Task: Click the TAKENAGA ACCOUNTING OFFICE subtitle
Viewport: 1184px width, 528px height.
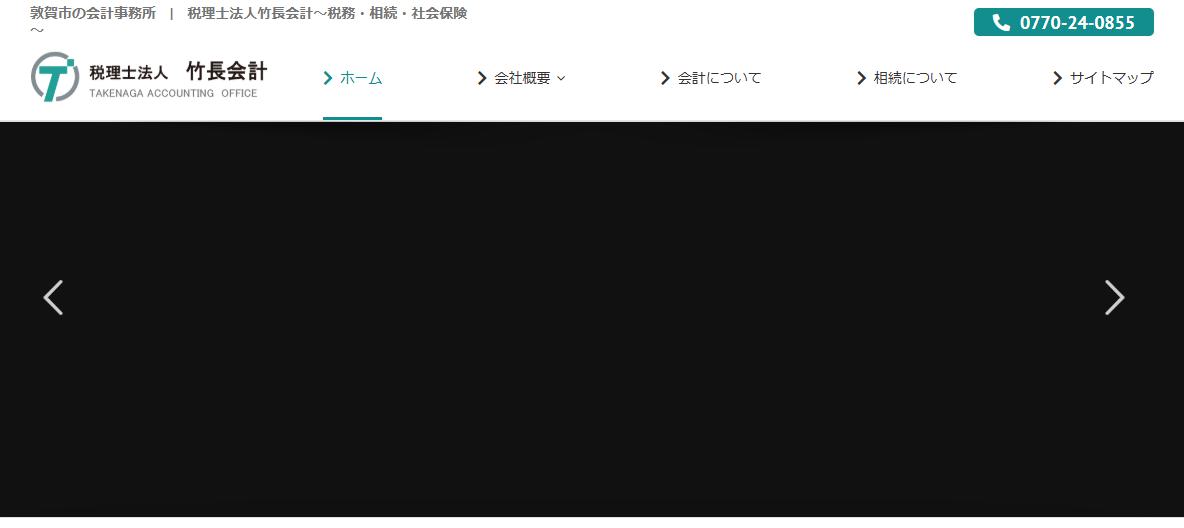Action: click(x=173, y=94)
